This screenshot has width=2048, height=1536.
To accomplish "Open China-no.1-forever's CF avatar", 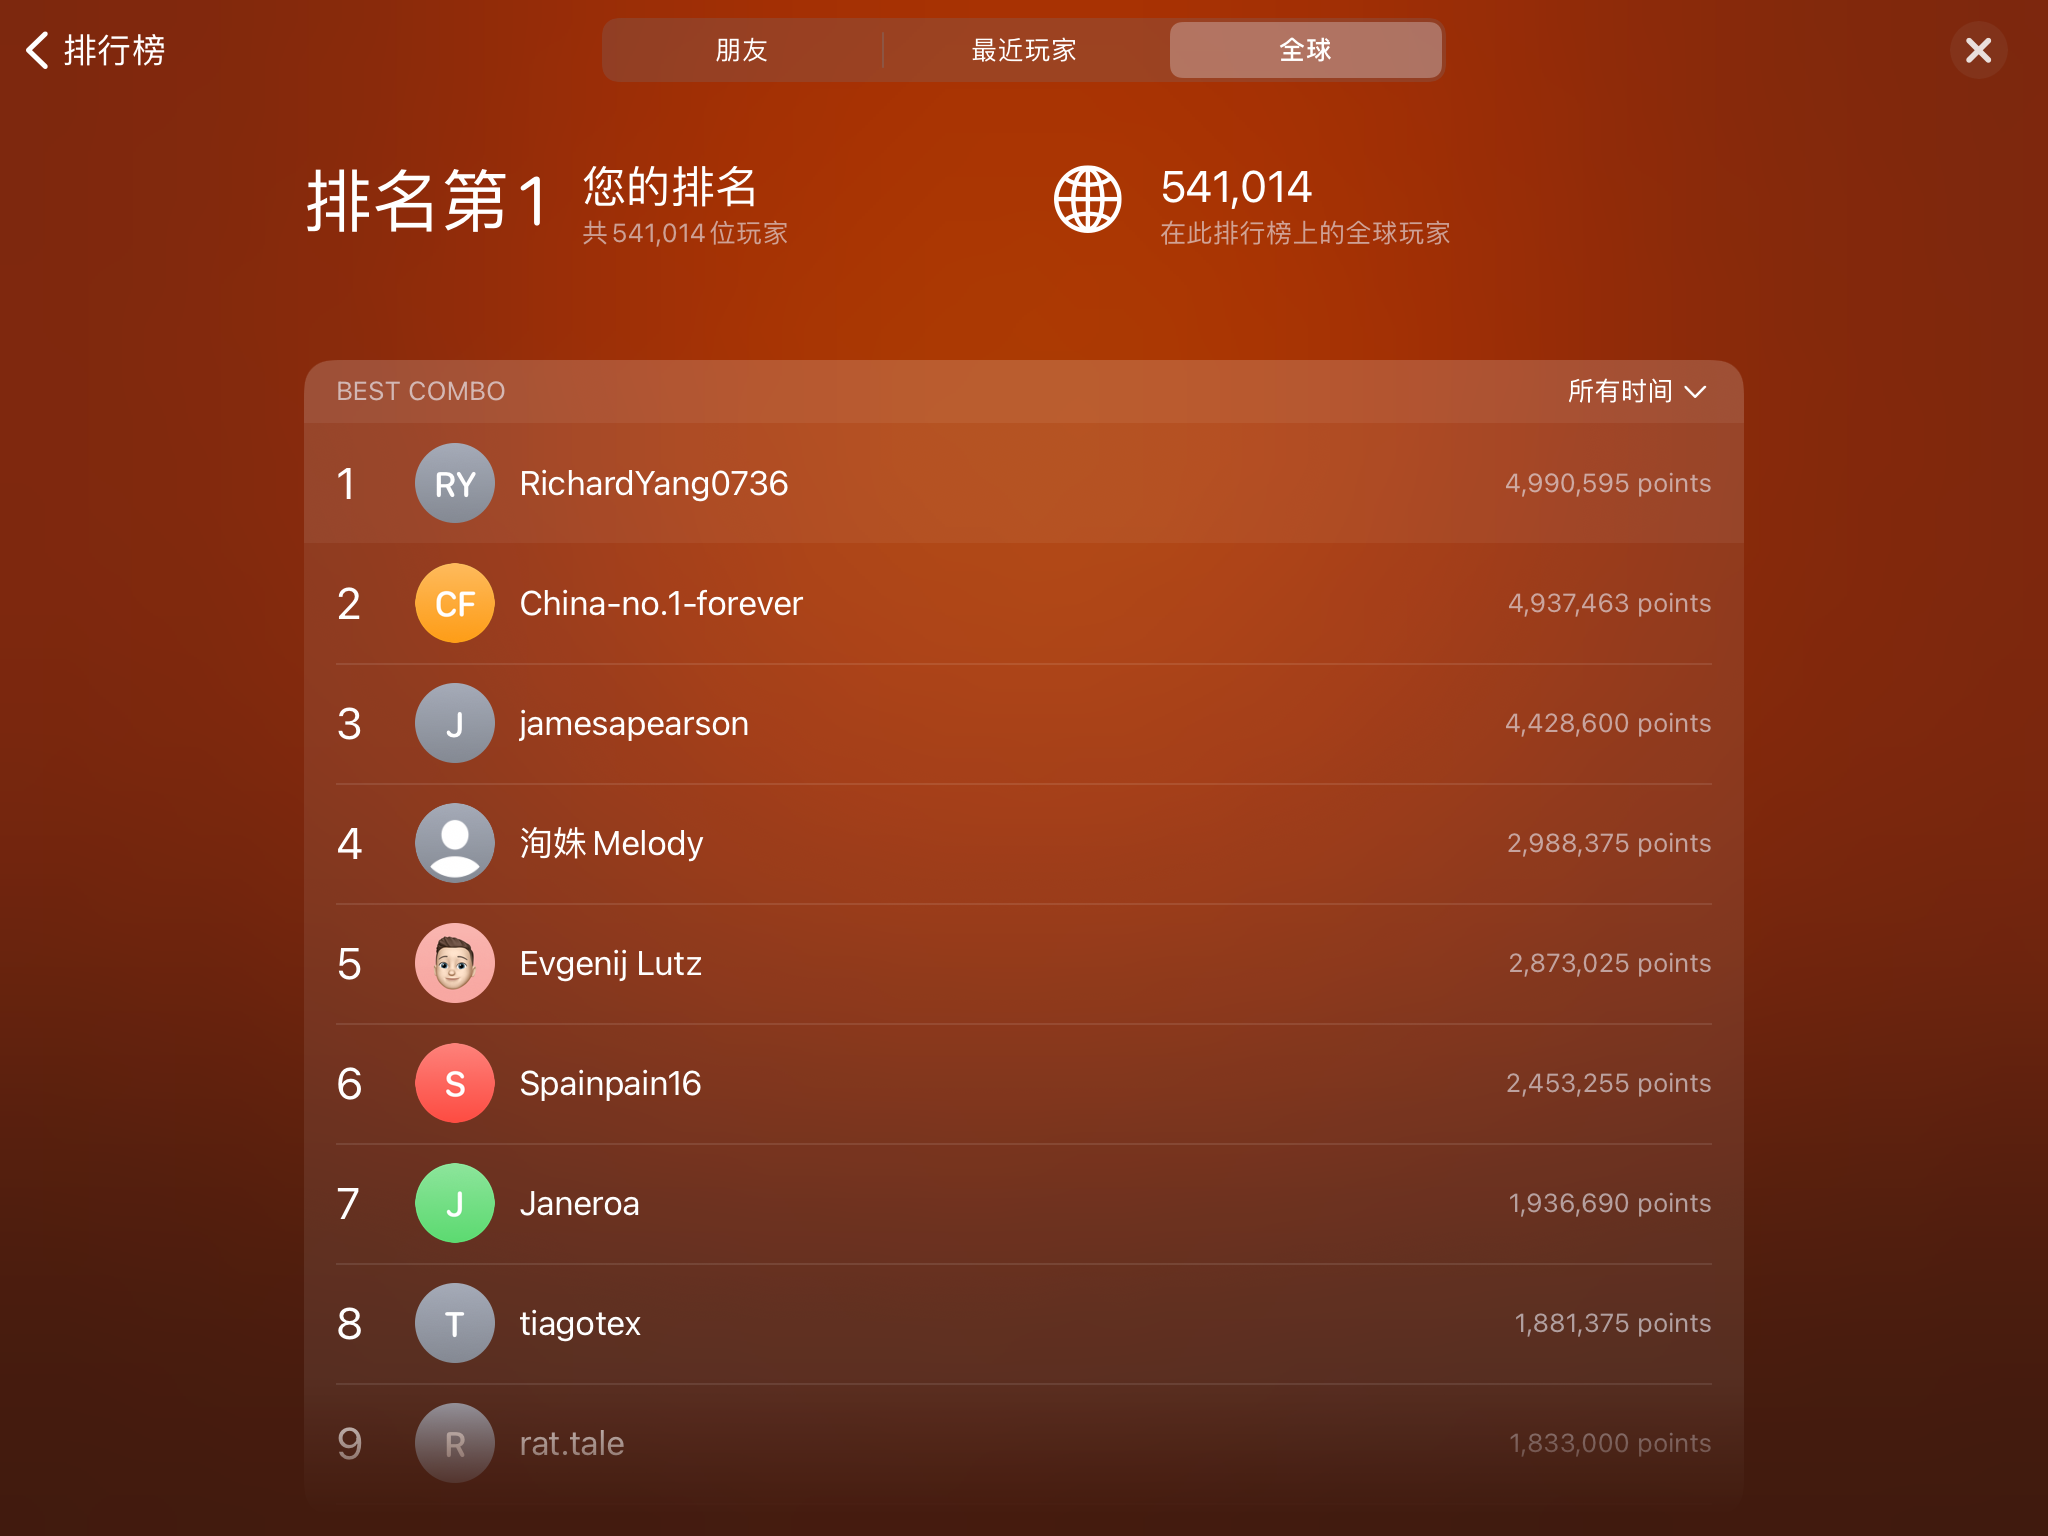I will [x=455, y=603].
